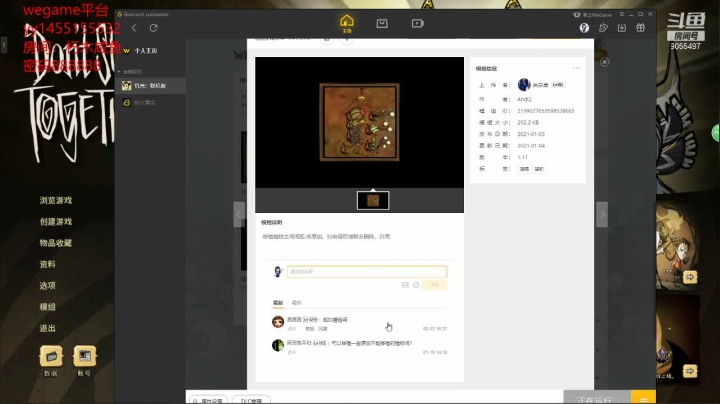Click the yellow send comment button
The width and height of the screenshot is (720, 404).
434,285
